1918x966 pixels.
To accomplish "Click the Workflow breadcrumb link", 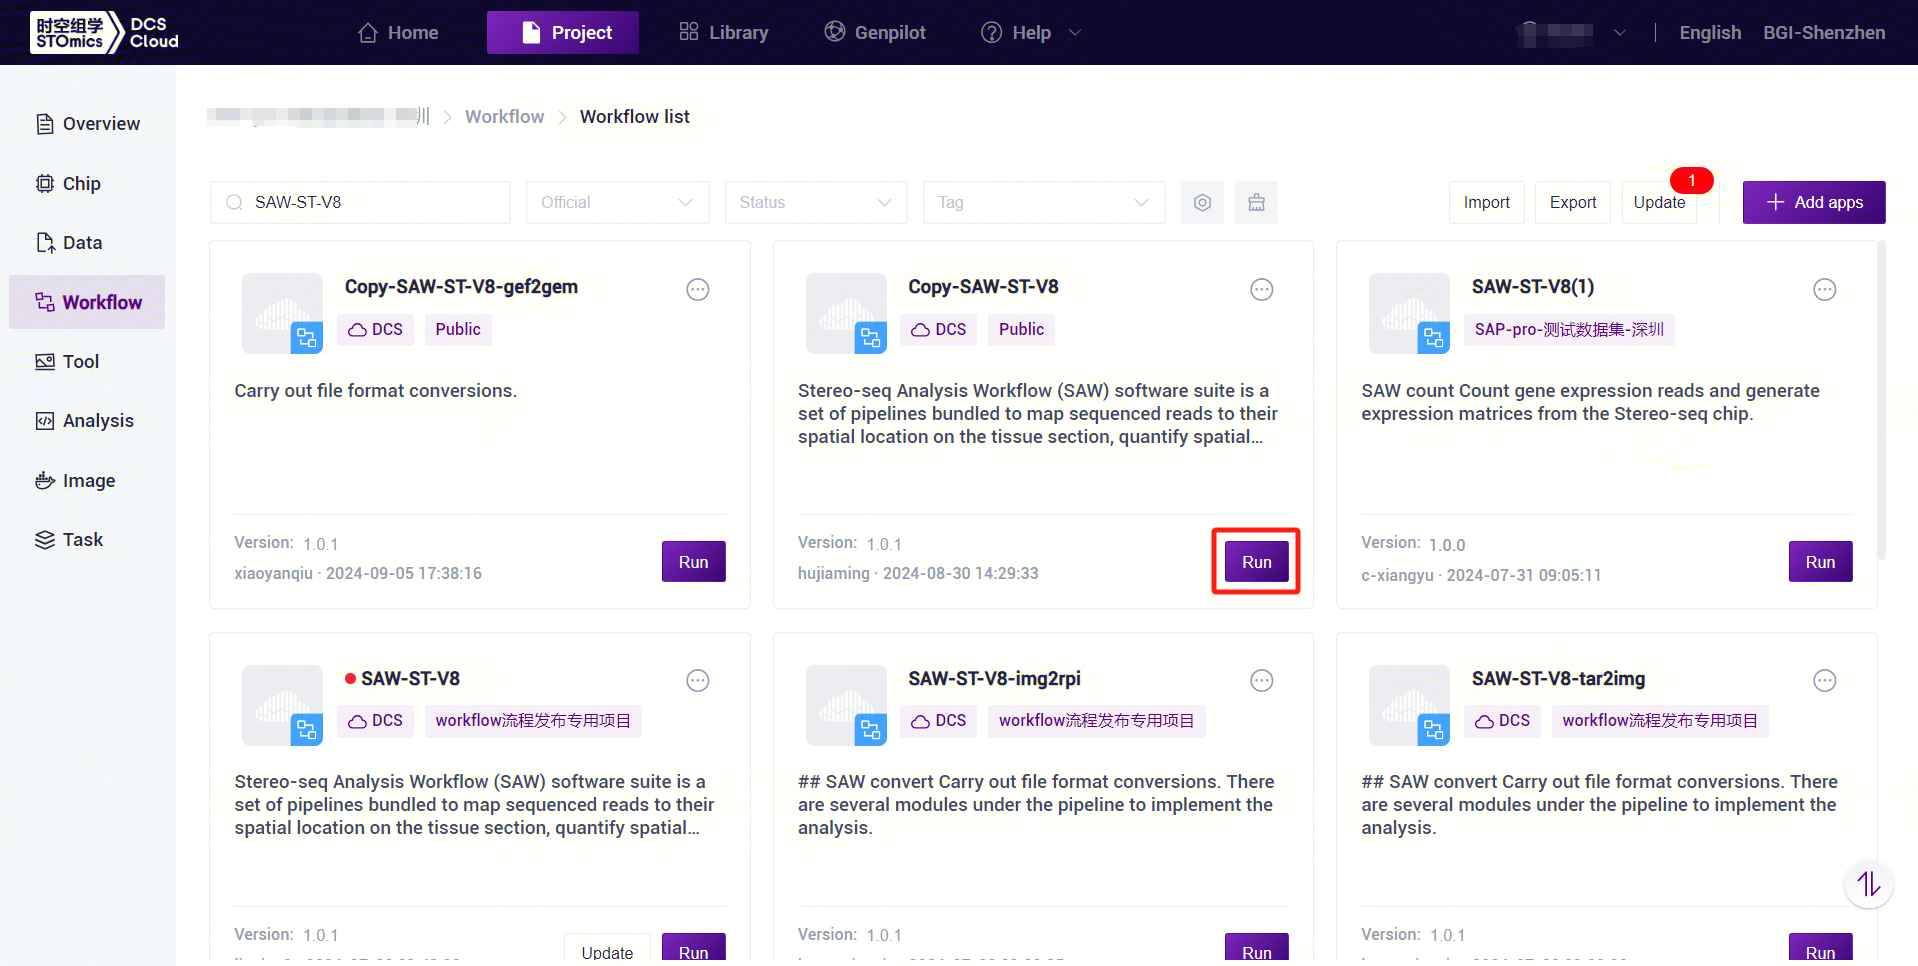I will pos(504,117).
